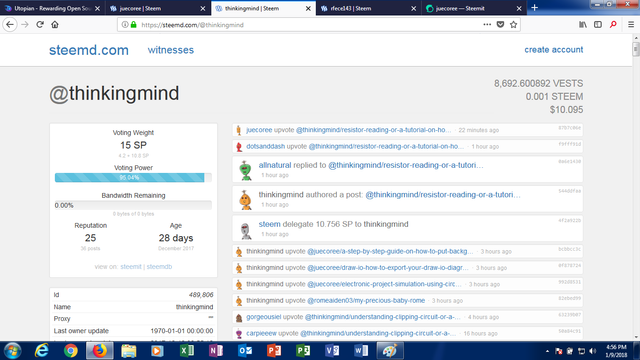
Task: Open Excel from the taskbar
Action: point(187,351)
